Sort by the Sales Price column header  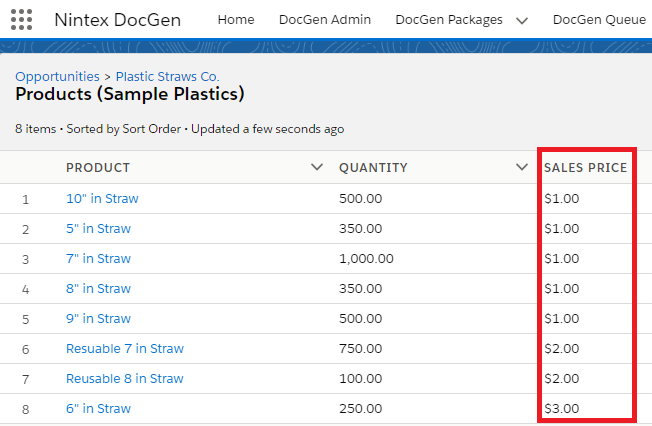[x=585, y=167]
